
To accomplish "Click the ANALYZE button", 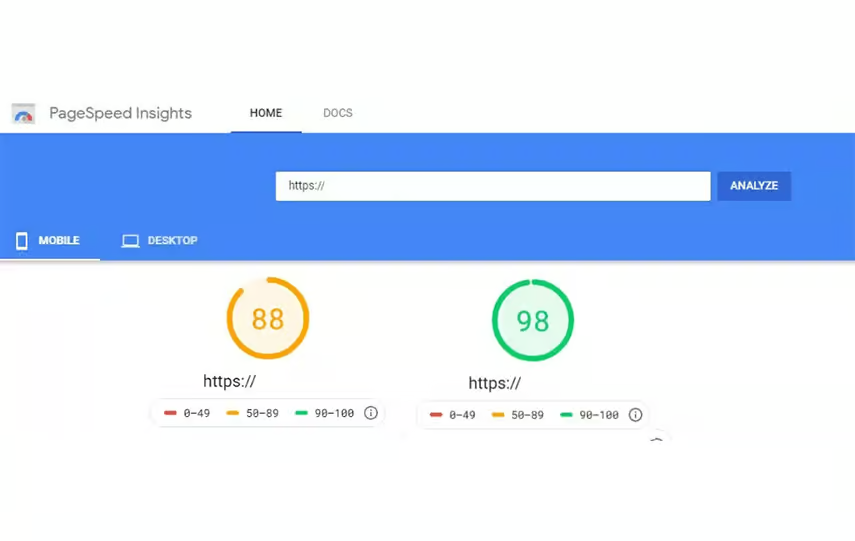I will (754, 186).
